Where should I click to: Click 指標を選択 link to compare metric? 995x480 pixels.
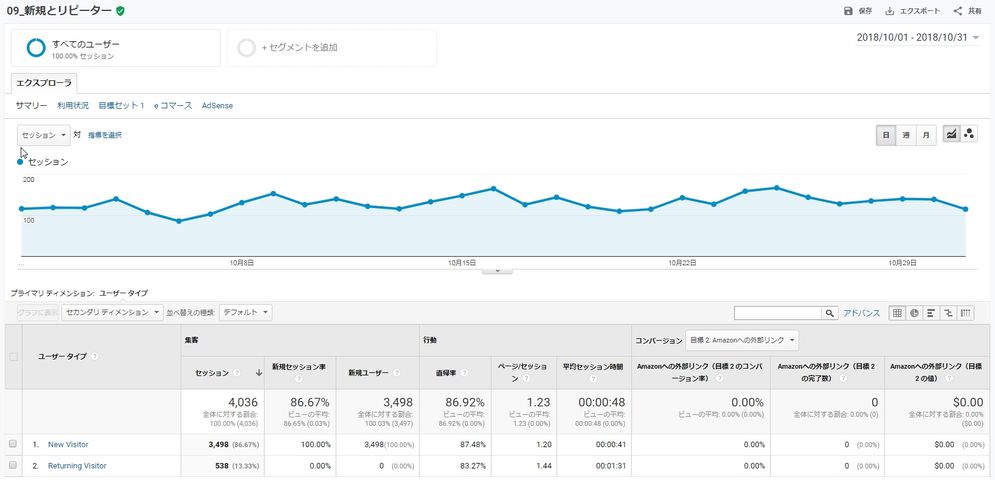(105, 135)
